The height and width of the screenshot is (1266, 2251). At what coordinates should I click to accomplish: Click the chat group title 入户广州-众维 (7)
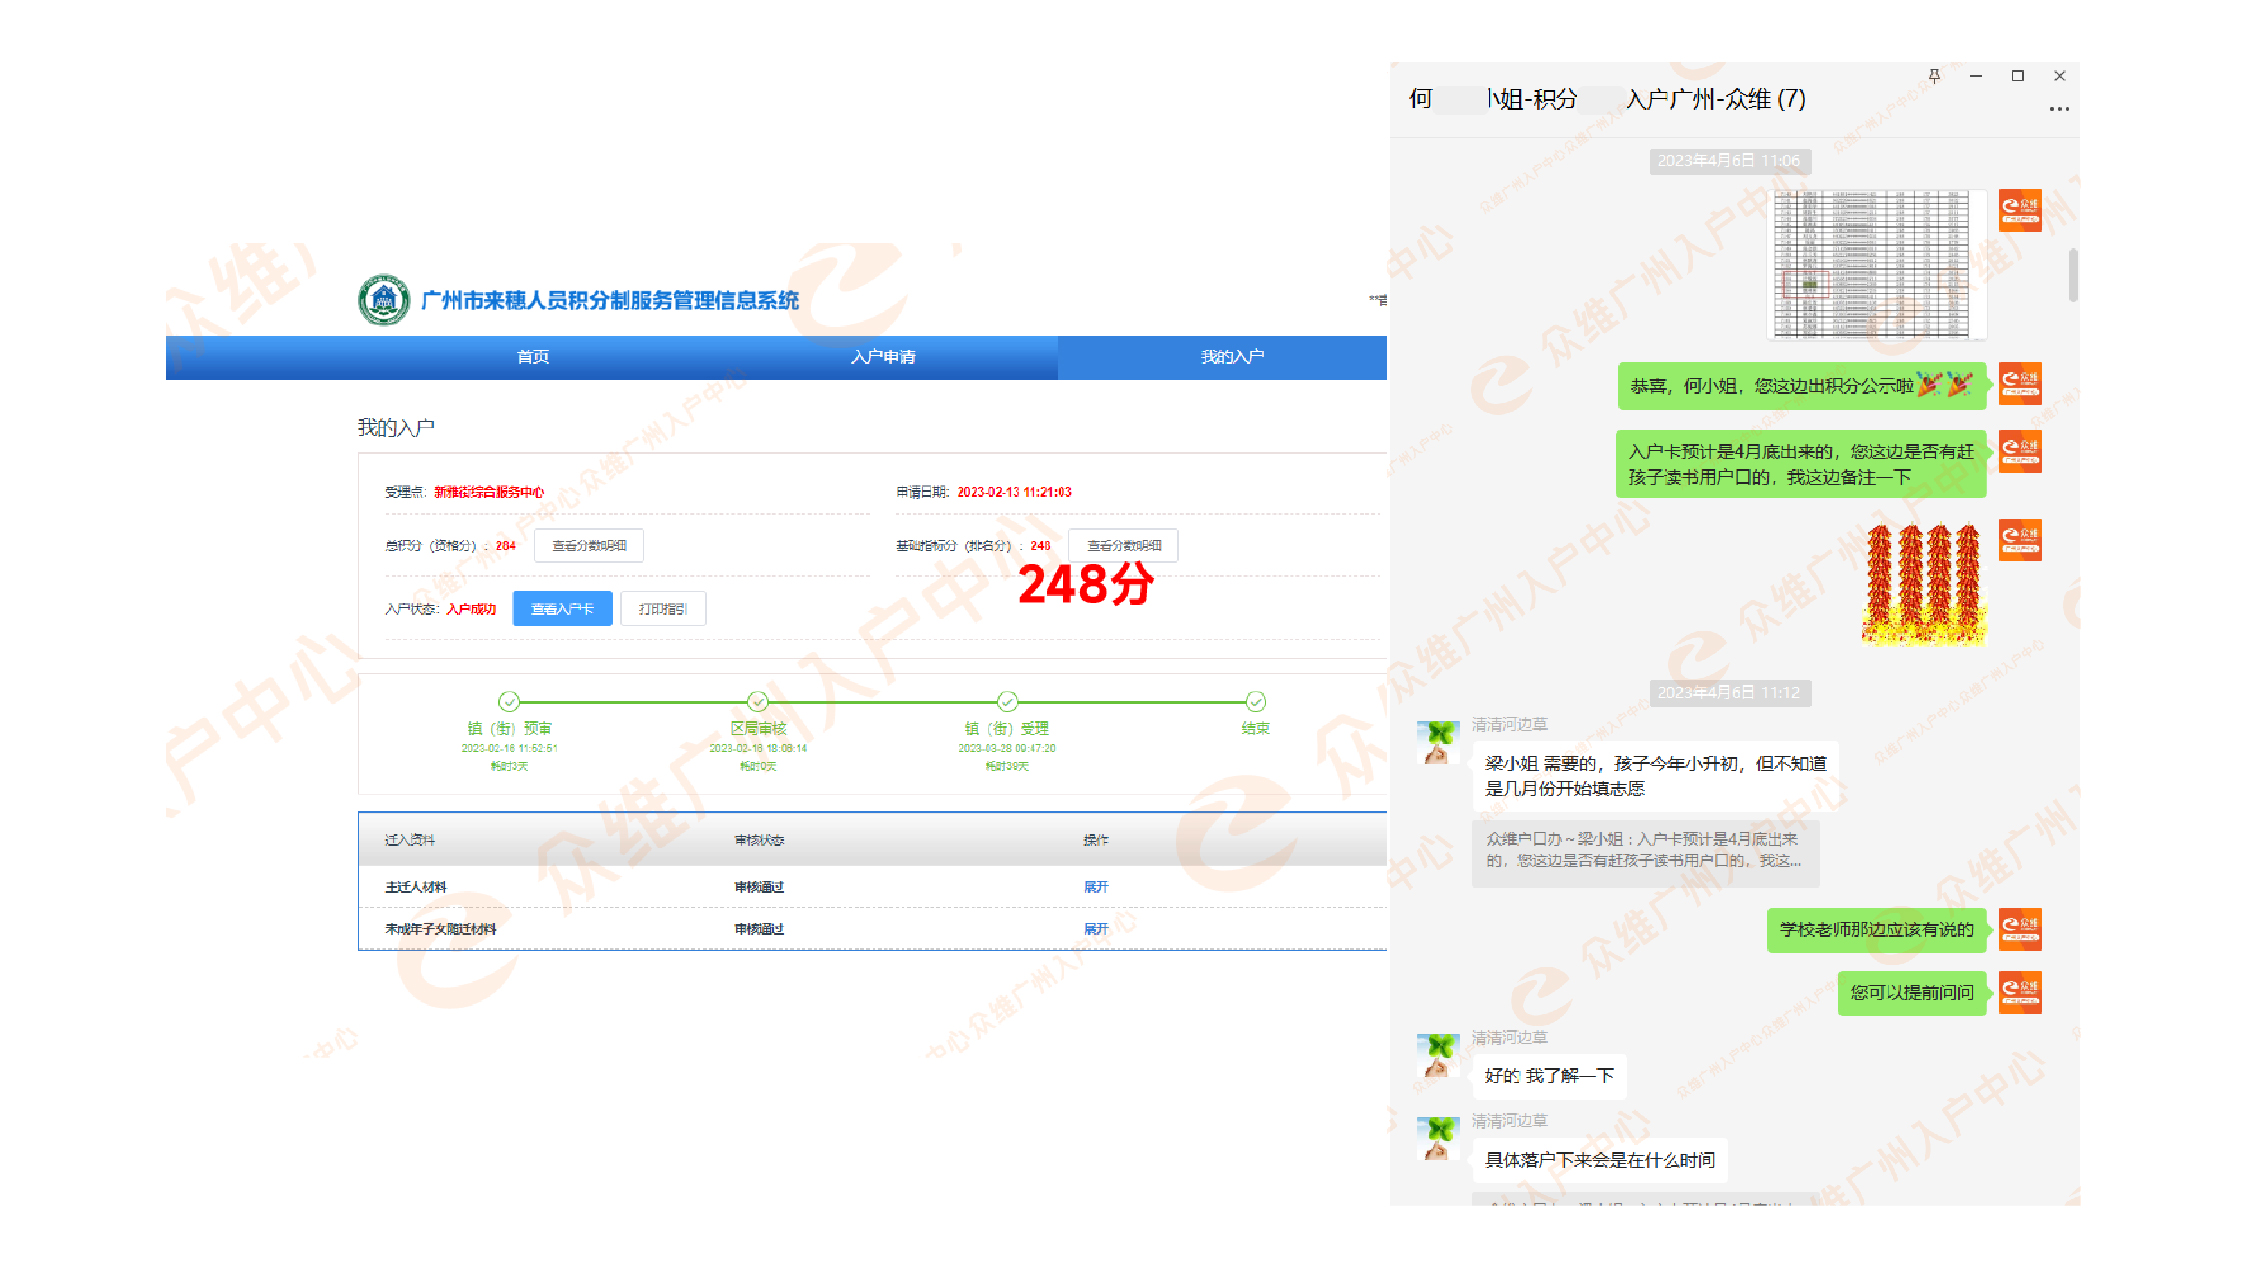1716,99
